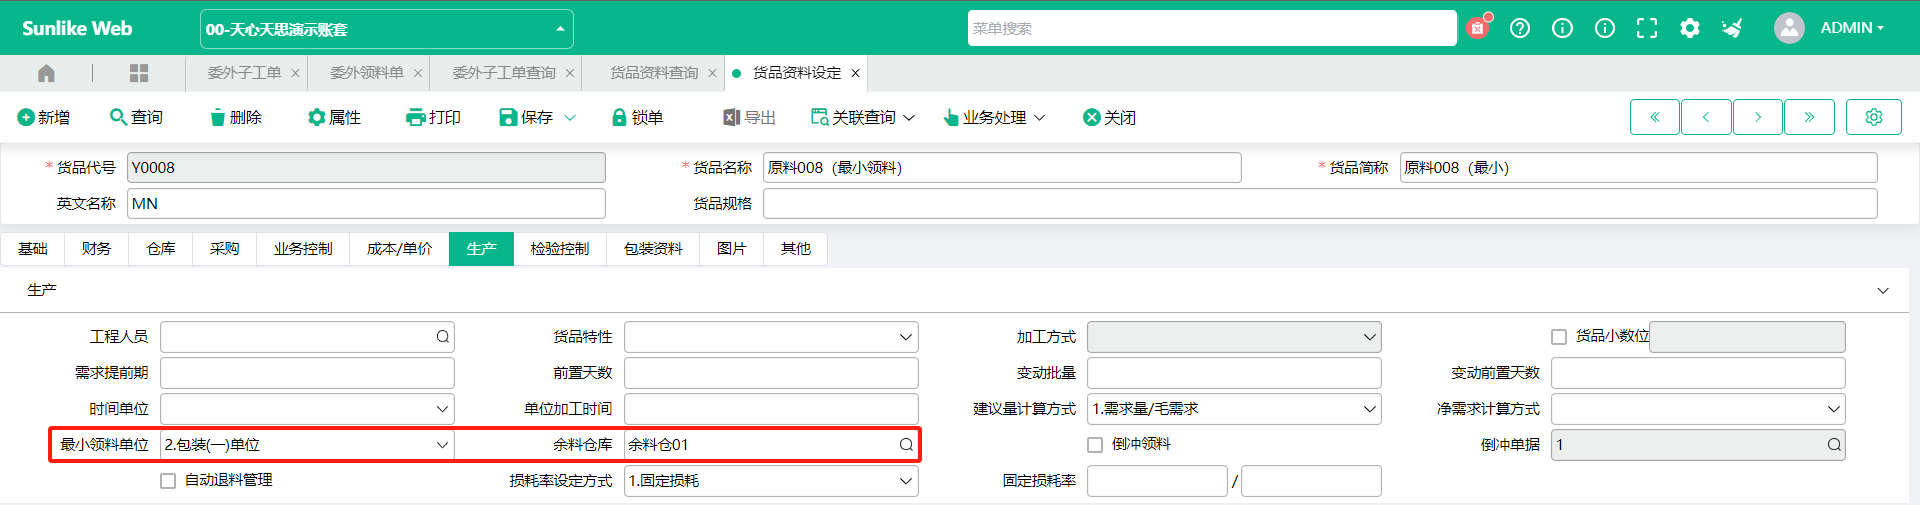Toggle 自动退料管理 checkbox
This screenshot has height=505, width=1920.
[x=168, y=481]
